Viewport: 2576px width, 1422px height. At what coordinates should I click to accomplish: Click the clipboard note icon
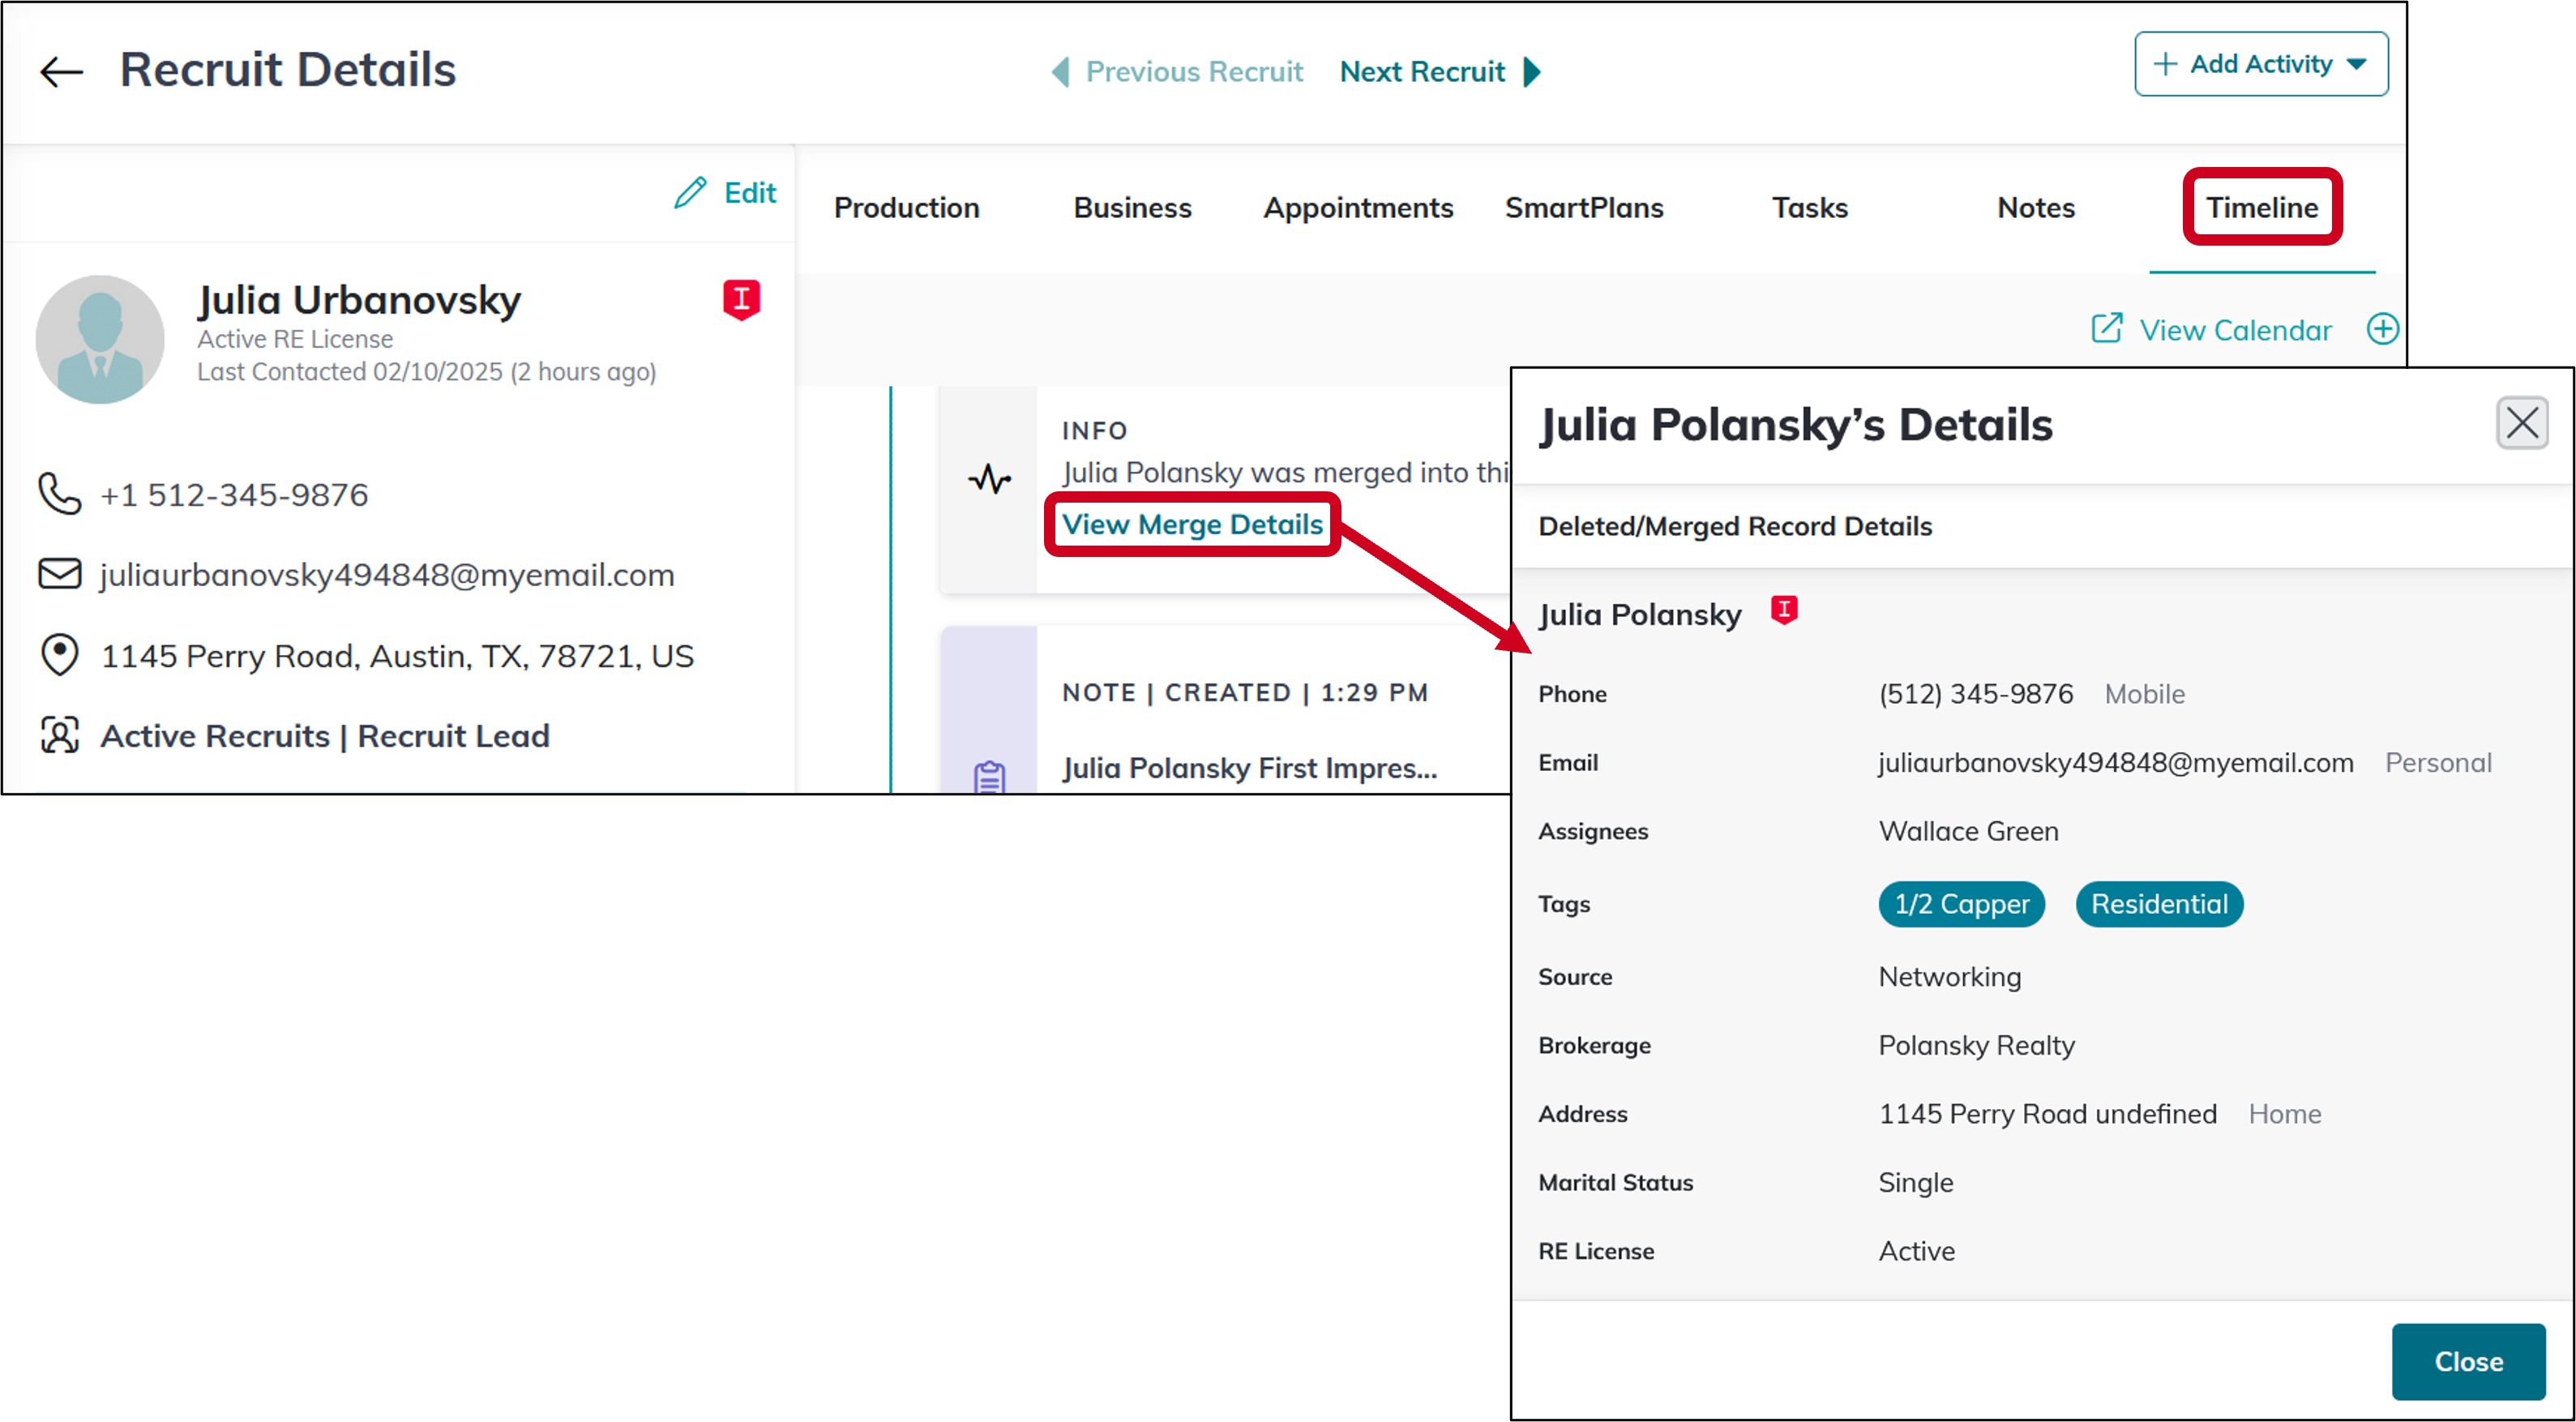pyautogui.click(x=989, y=776)
